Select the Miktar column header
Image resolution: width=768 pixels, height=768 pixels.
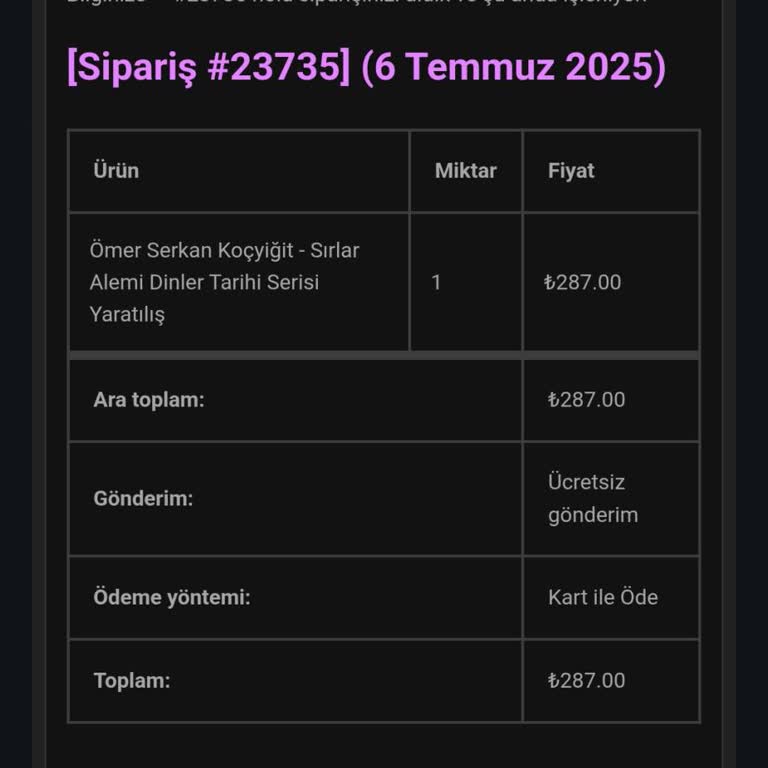[x=465, y=171]
